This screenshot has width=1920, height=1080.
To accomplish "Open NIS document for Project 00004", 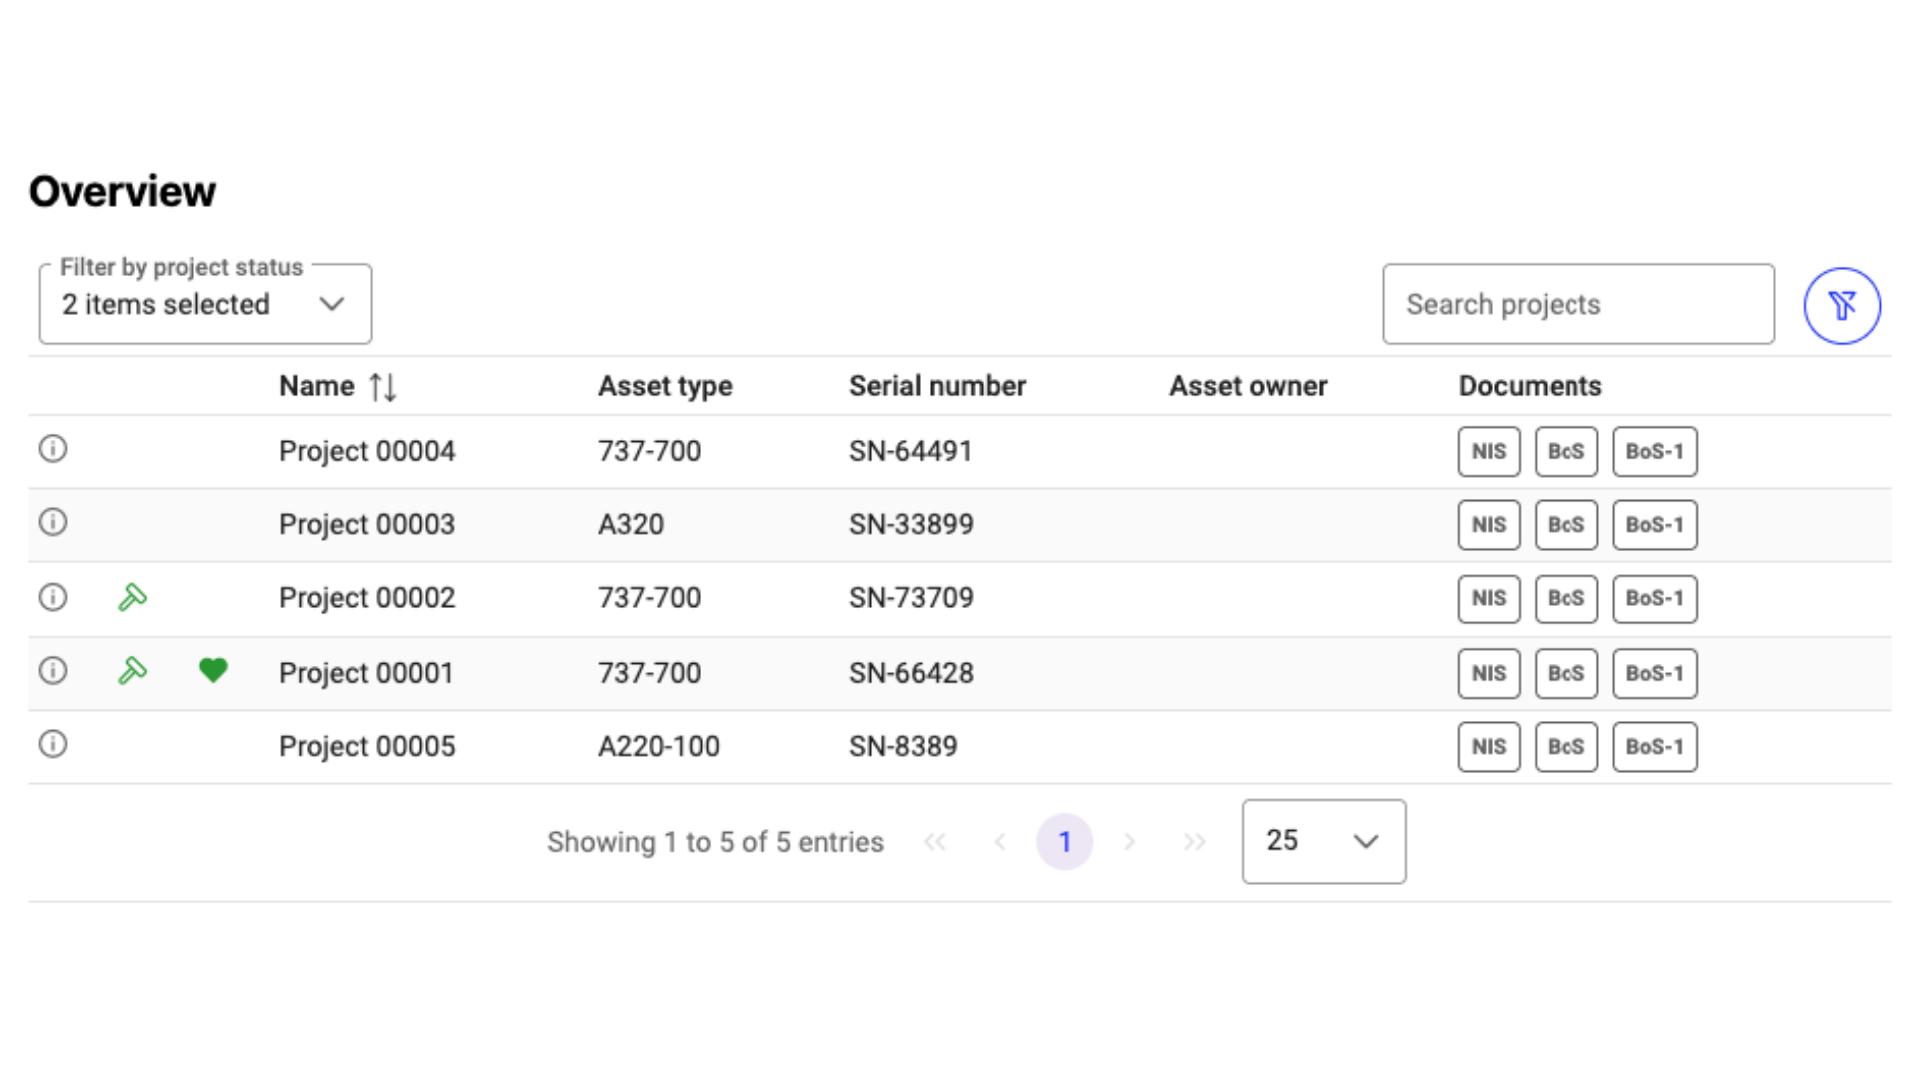I will click(x=1488, y=451).
